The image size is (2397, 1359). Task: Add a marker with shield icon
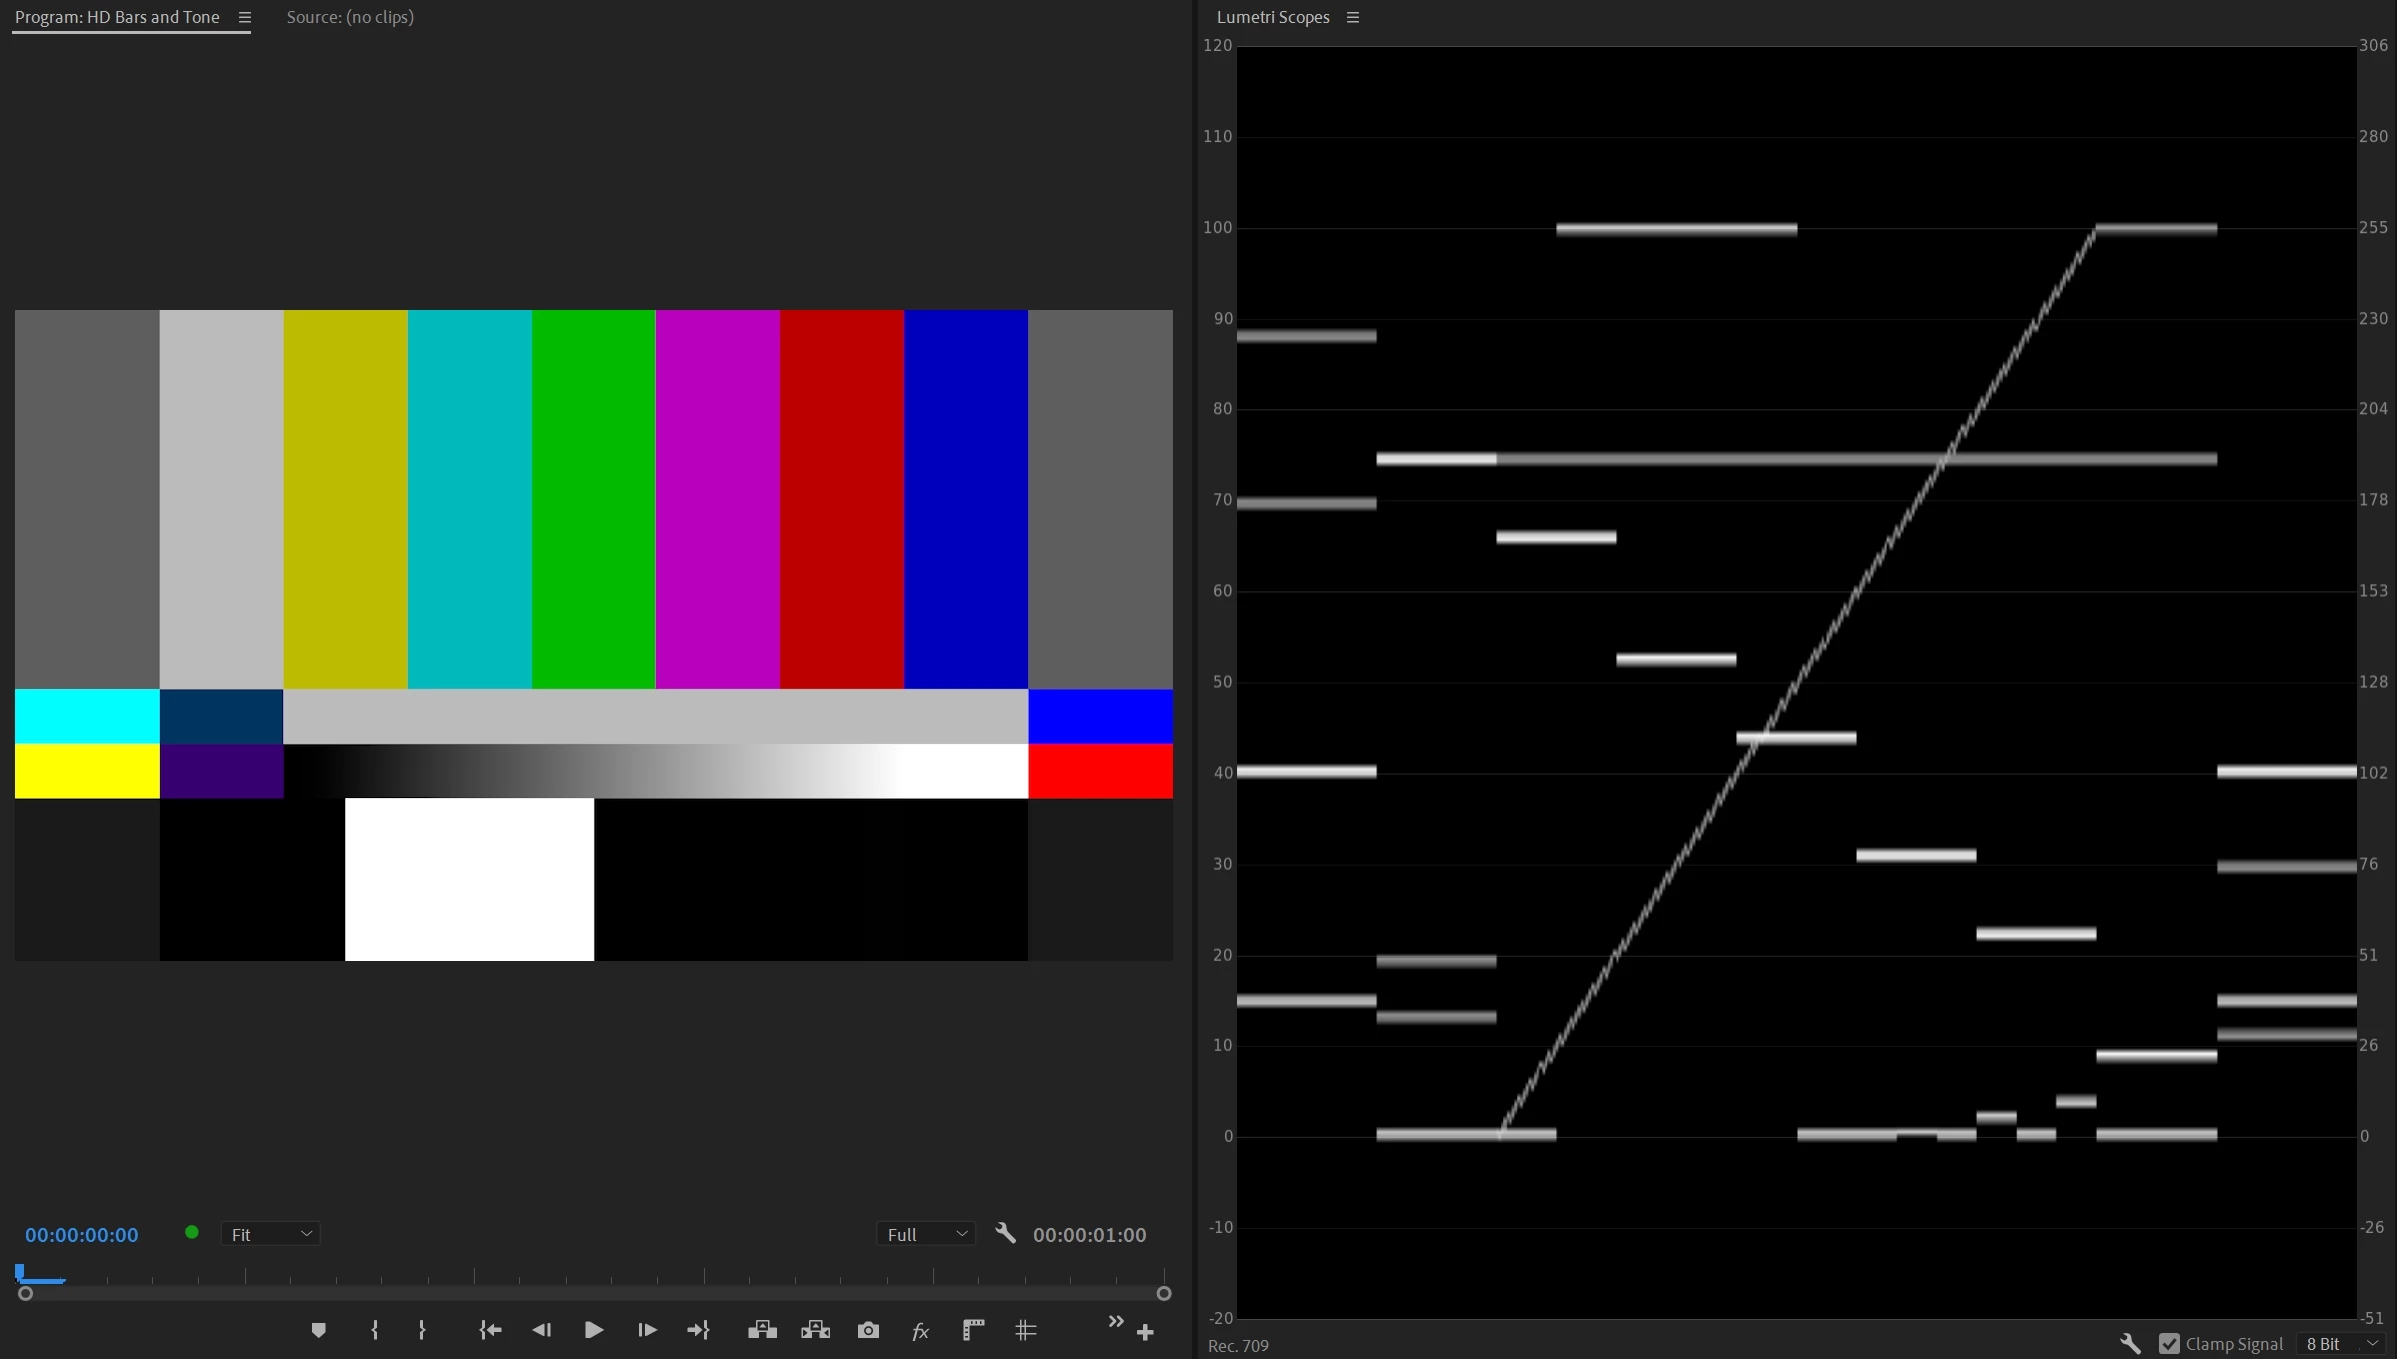318,1330
